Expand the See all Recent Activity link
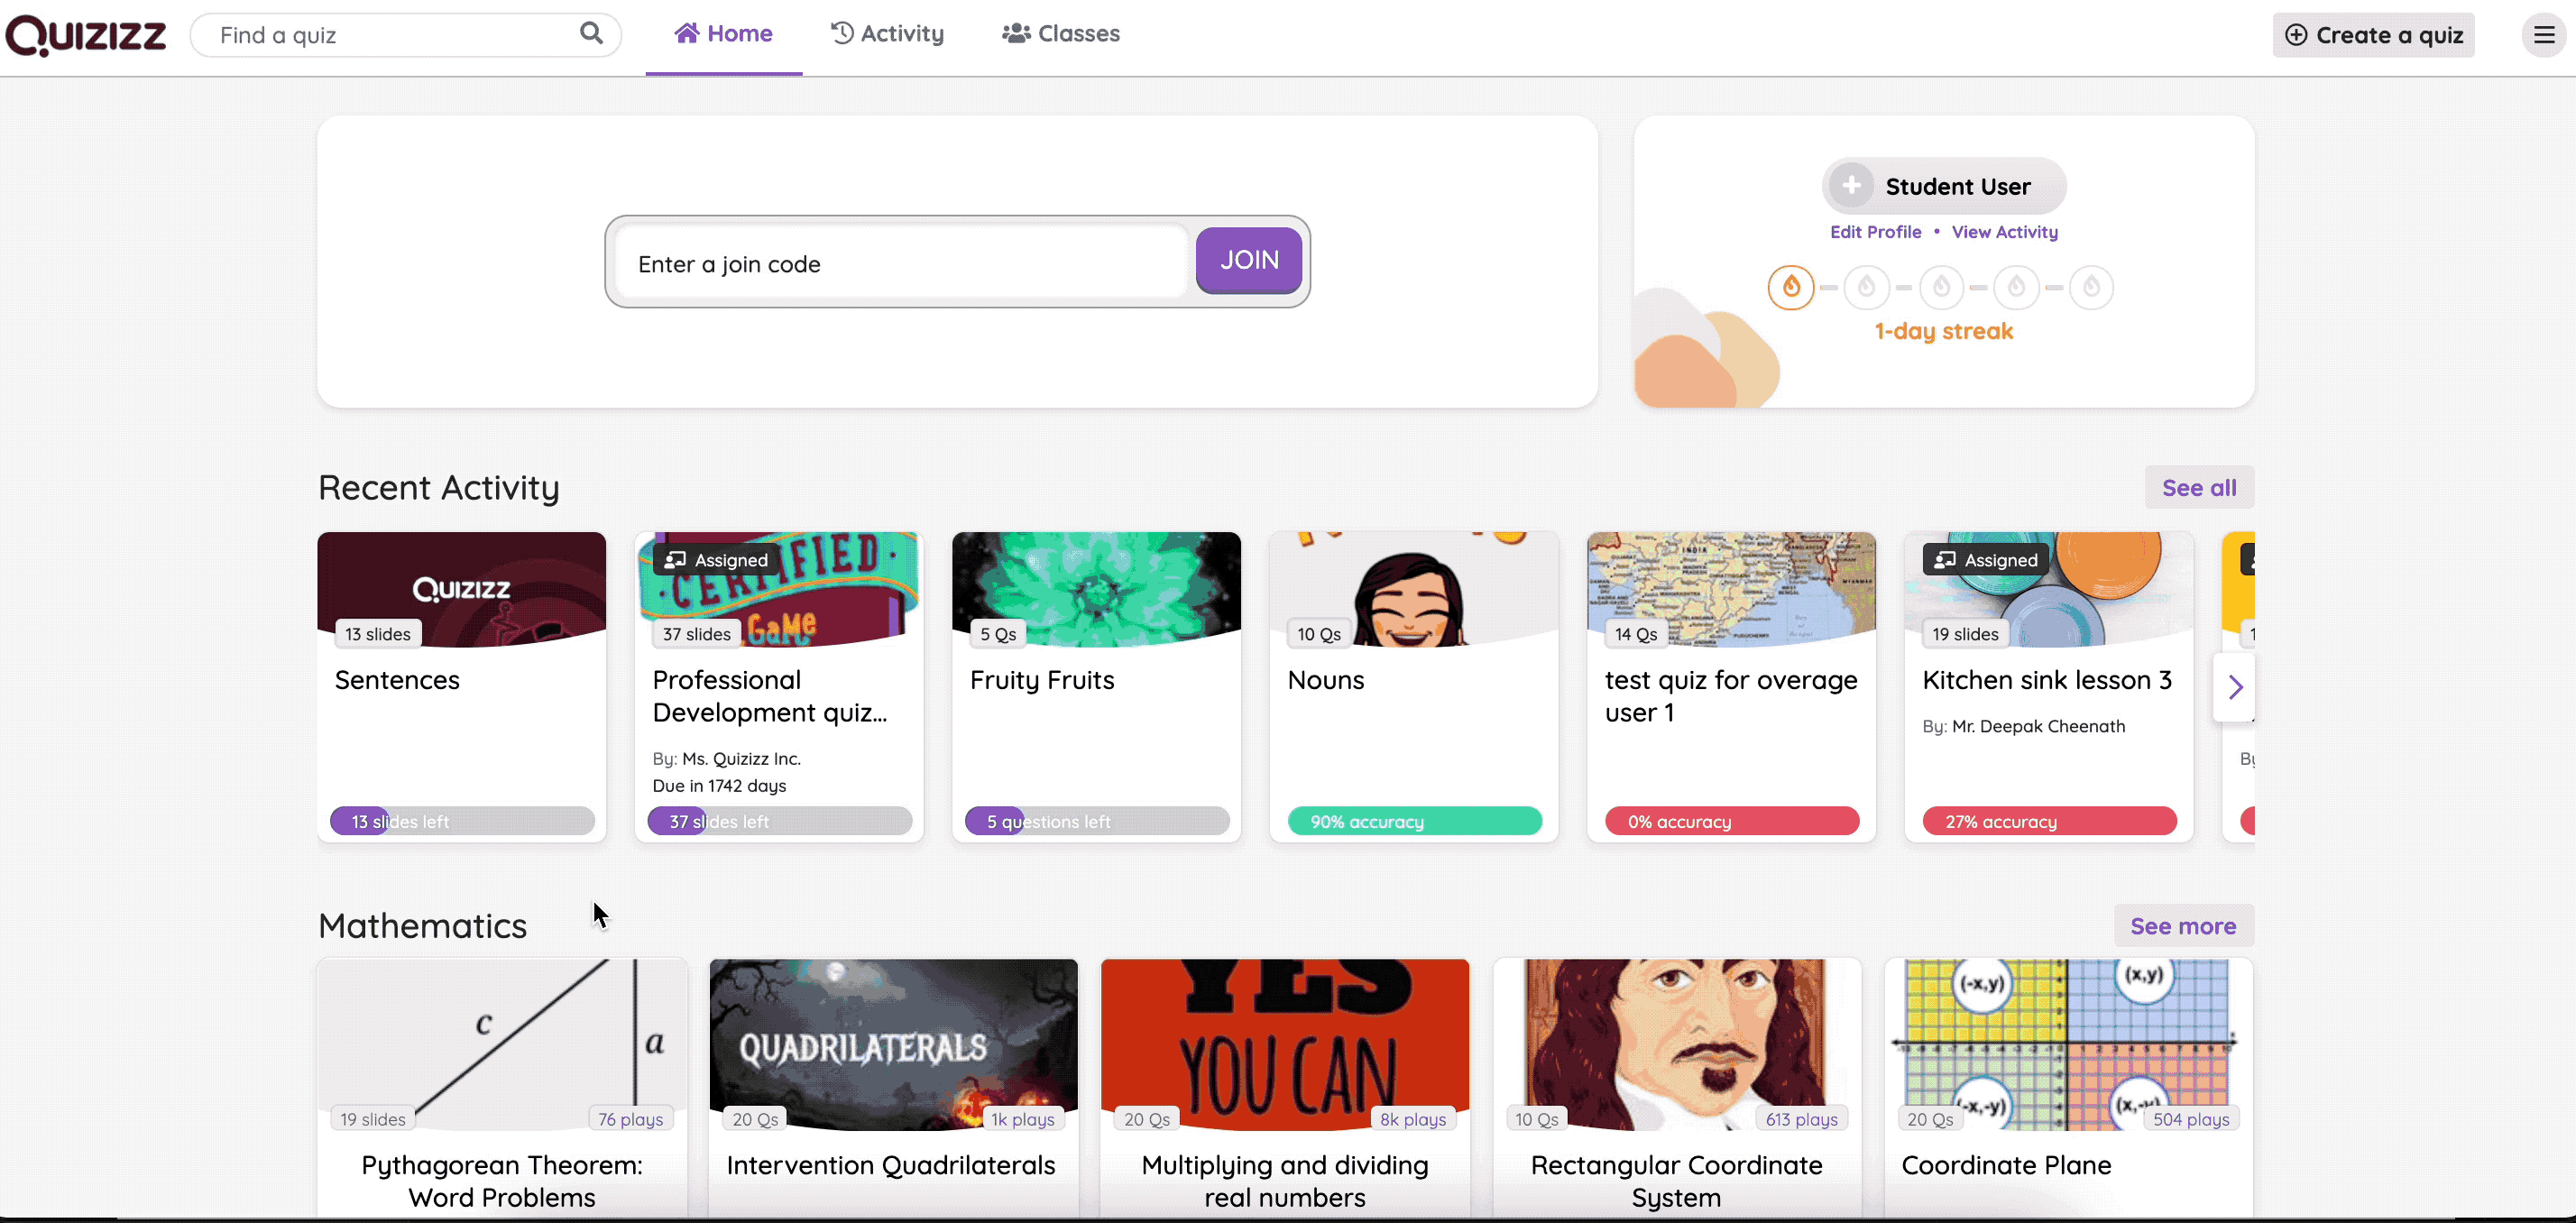The image size is (2576, 1223). click(x=2200, y=486)
